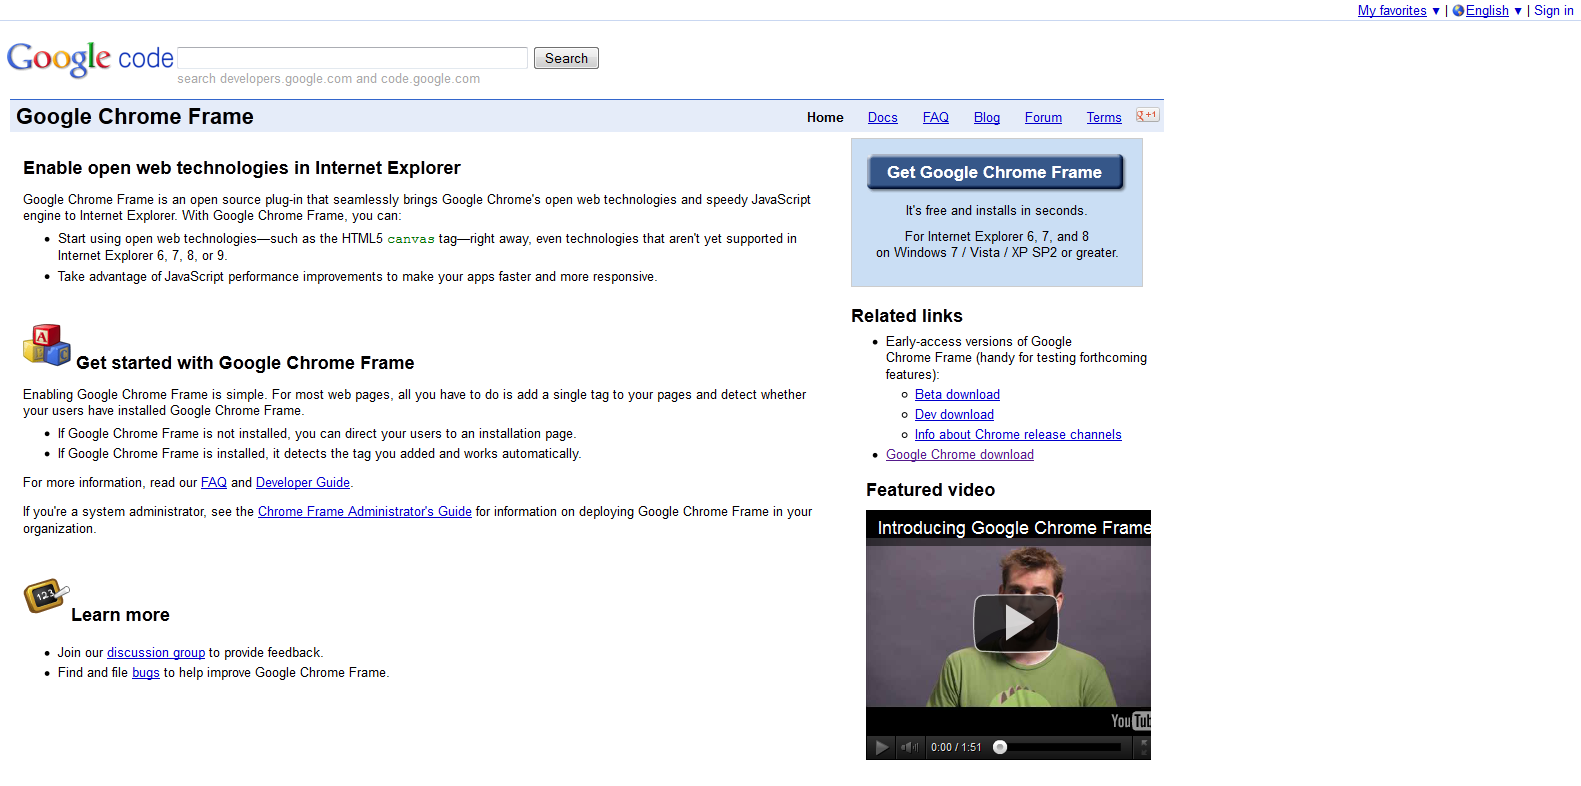This screenshot has height=786, width=1581.
Task: Select the Home tab
Action: (825, 117)
